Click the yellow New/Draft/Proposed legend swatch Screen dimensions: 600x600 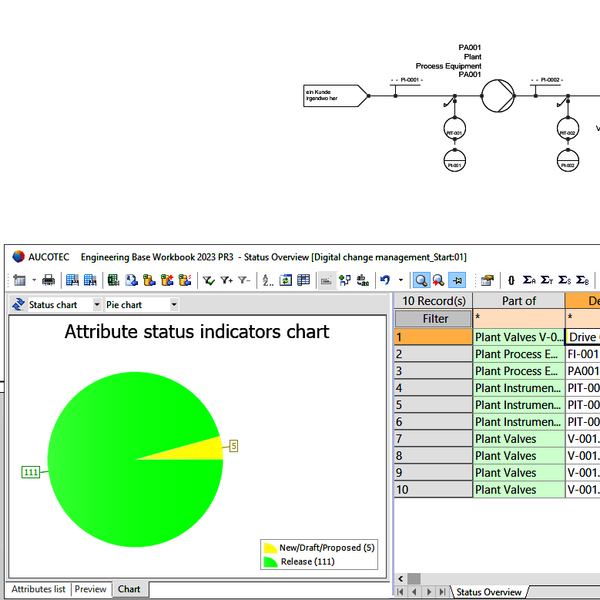point(269,548)
